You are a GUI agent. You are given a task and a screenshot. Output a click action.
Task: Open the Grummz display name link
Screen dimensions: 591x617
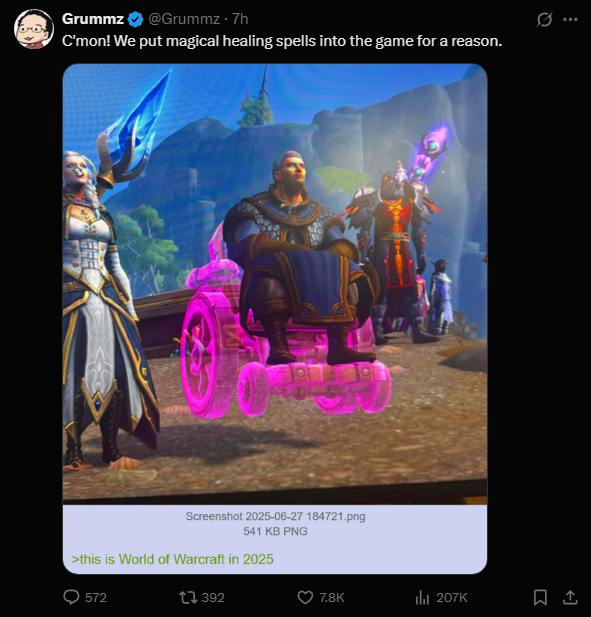93,19
